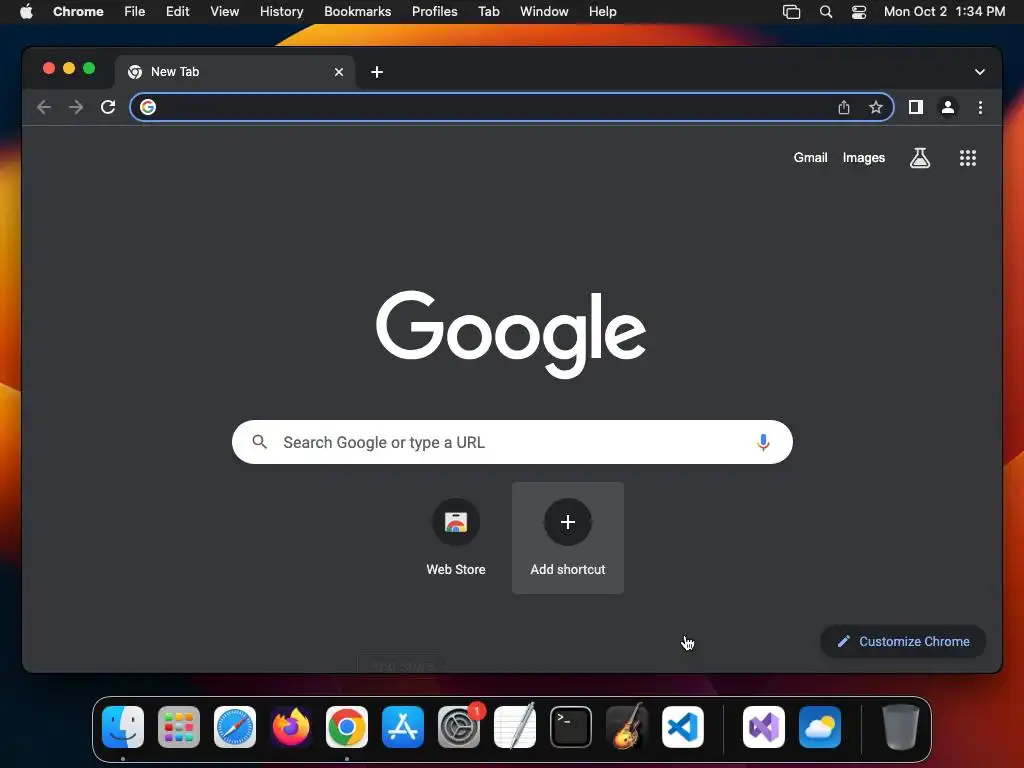
Task: Click the Customize Chrome button
Action: coord(903,641)
